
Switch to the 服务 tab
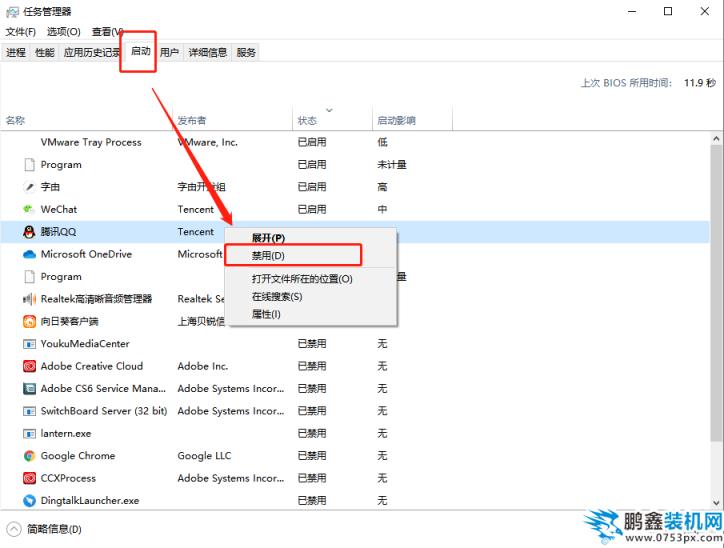246,52
